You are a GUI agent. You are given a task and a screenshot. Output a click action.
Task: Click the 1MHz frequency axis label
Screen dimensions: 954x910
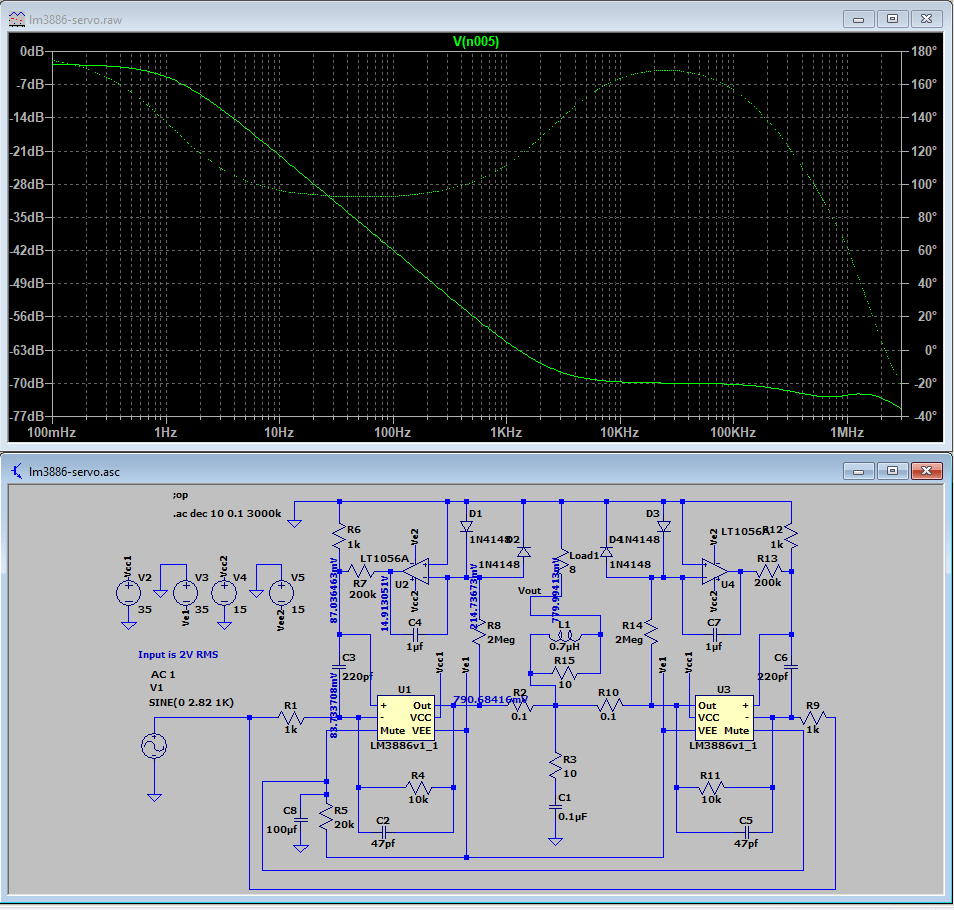[848, 432]
